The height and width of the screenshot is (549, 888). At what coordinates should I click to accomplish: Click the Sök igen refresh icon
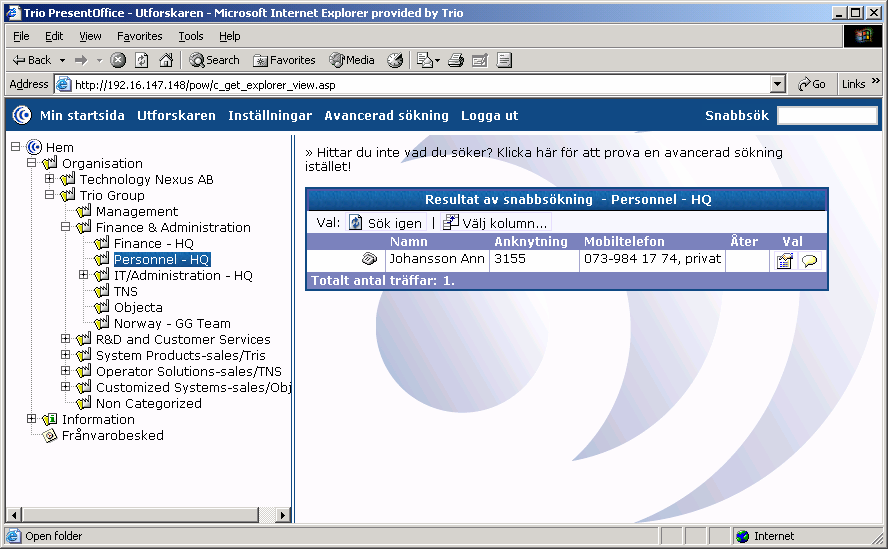point(355,223)
